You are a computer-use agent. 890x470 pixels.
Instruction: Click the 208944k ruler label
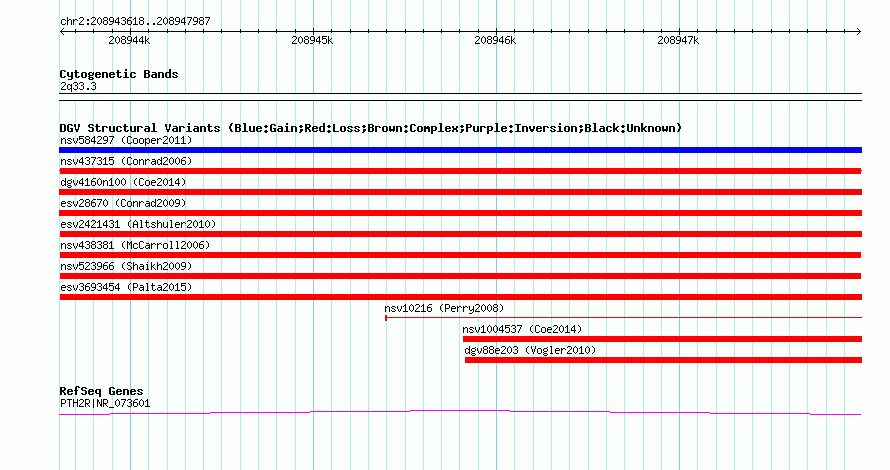129,40
